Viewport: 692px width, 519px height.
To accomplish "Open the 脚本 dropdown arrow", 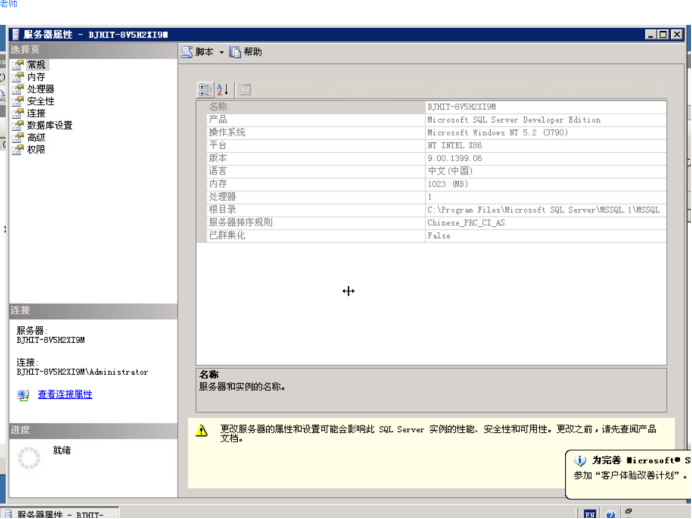I will 222,53.
